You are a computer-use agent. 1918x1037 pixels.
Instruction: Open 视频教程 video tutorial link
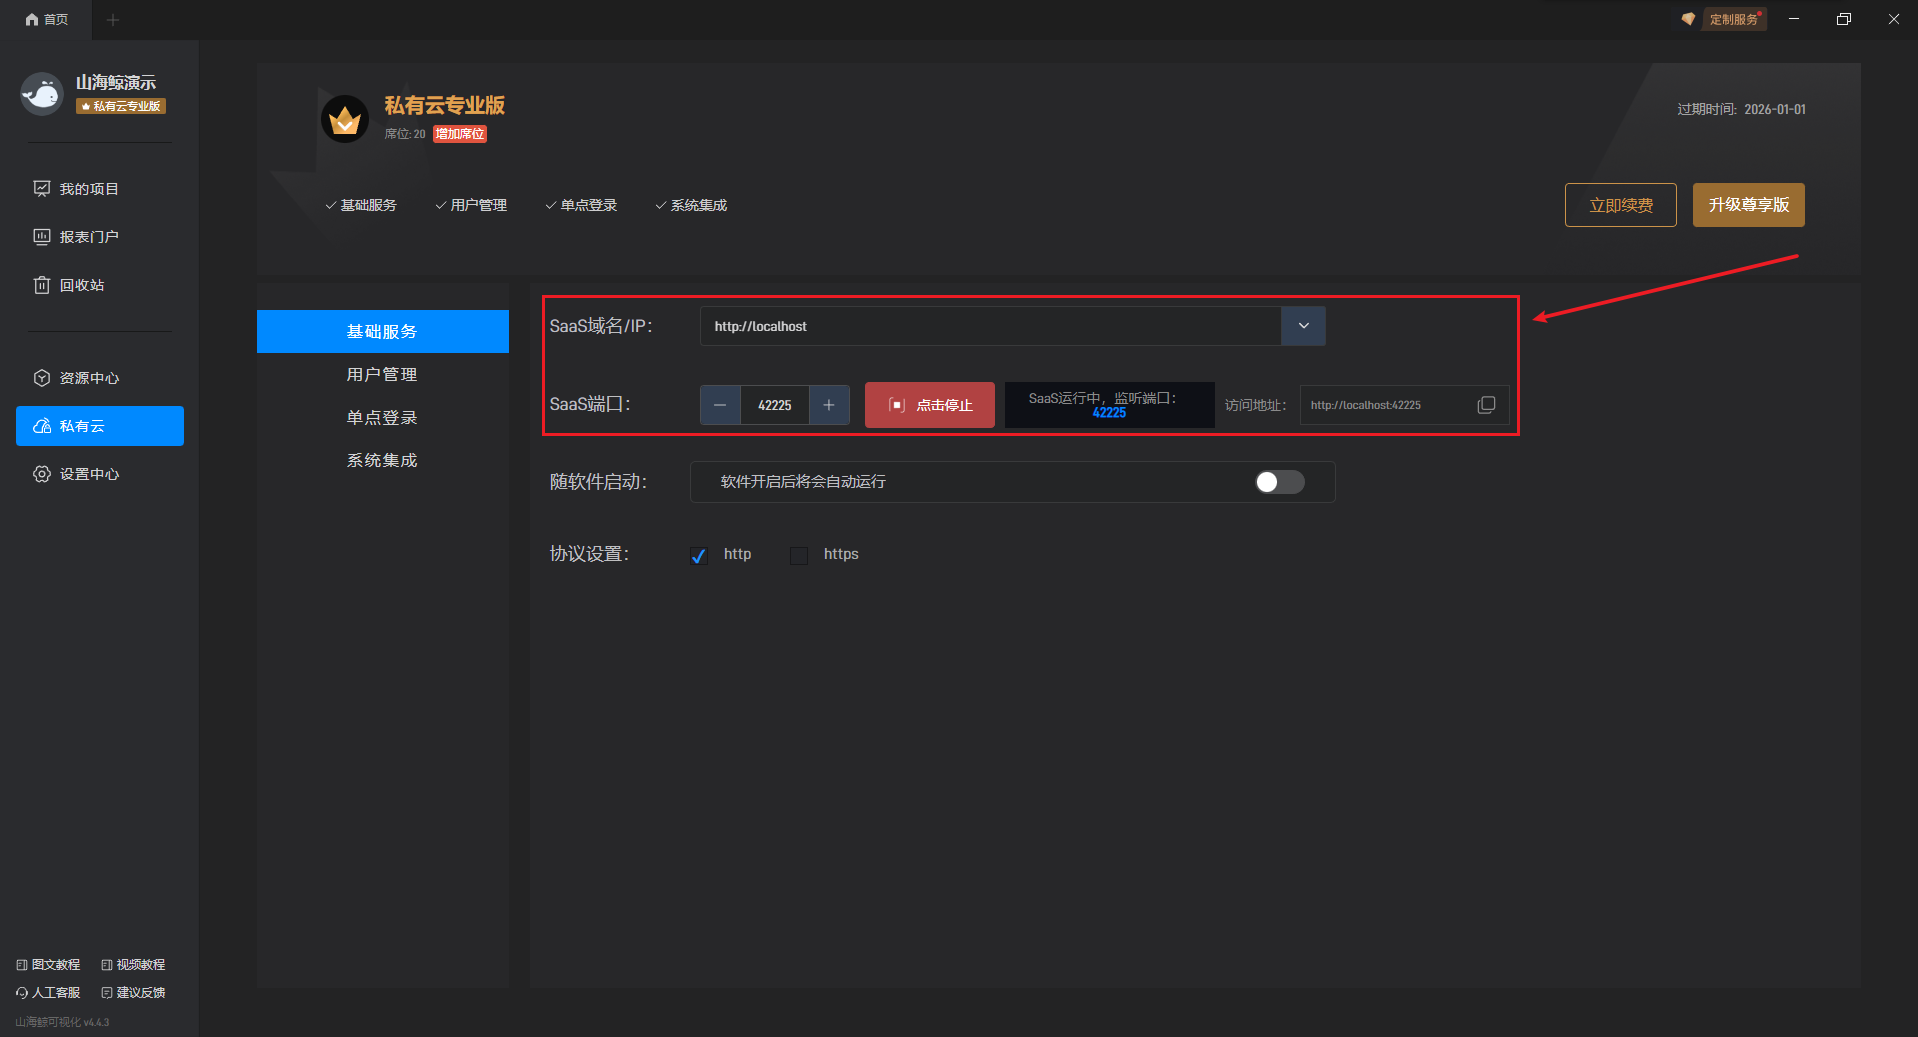tap(133, 965)
